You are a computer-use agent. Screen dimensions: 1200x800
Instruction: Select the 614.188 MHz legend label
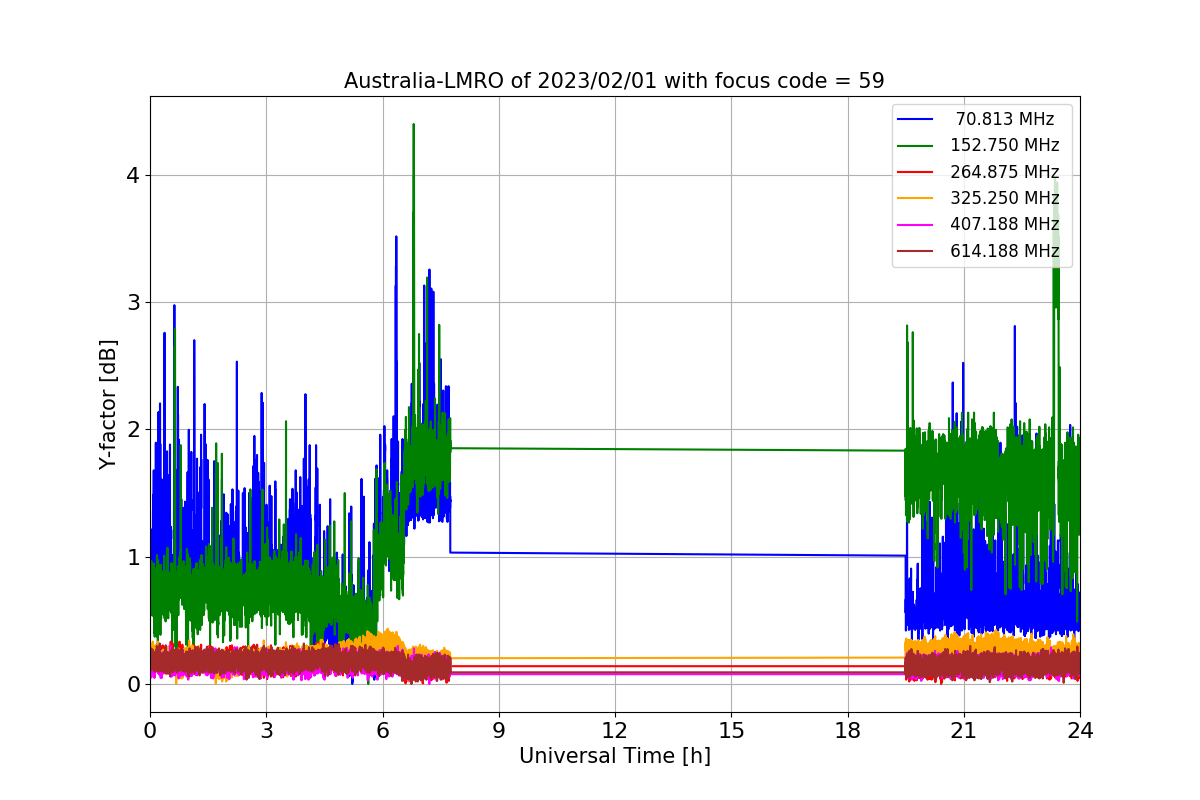(1005, 251)
